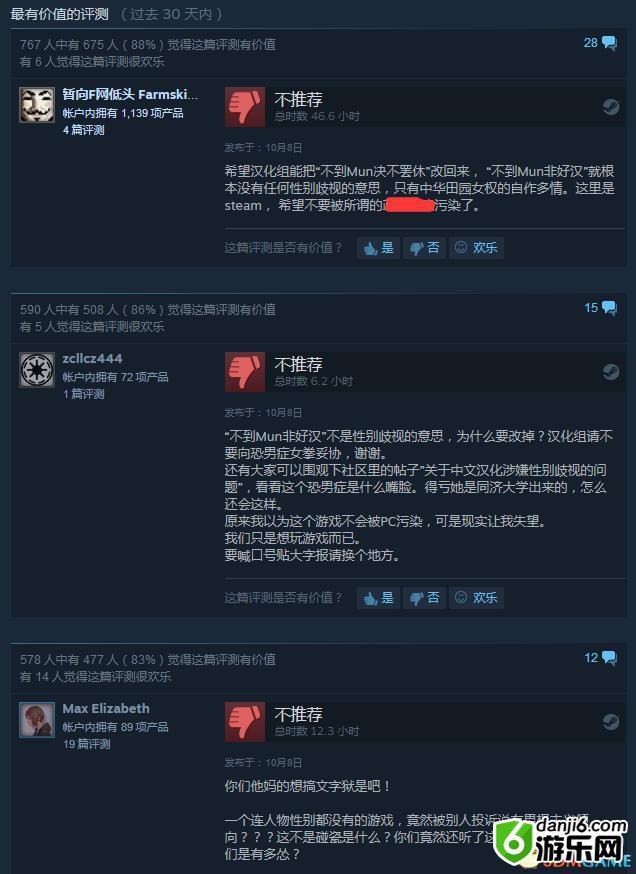Viewport: 636px width, 874px height.
Task: Open zcllcz444's avatar thumbnail
Action: click(37, 370)
